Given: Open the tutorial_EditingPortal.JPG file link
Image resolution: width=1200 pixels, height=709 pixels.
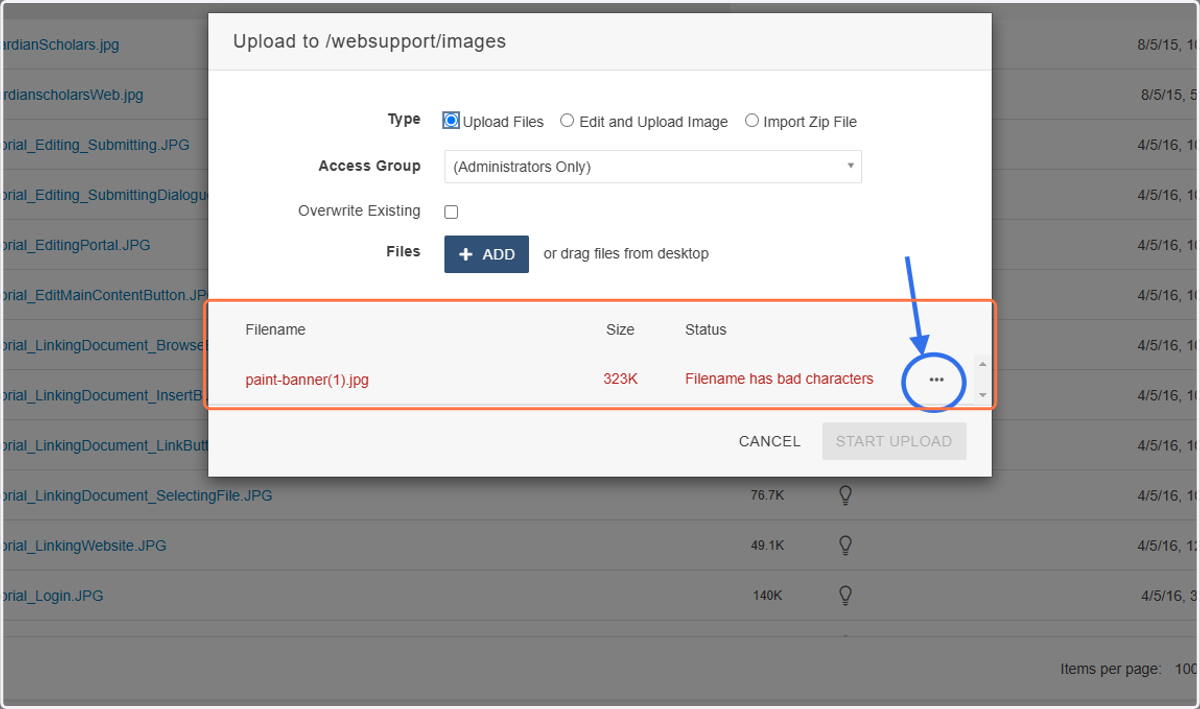Looking at the screenshot, I should click(76, 245).
